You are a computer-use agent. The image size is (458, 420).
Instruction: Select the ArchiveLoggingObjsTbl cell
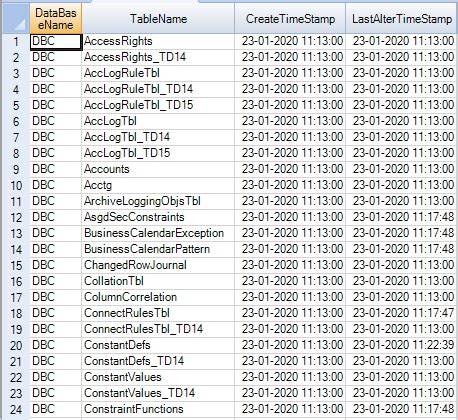click(158, 201)
